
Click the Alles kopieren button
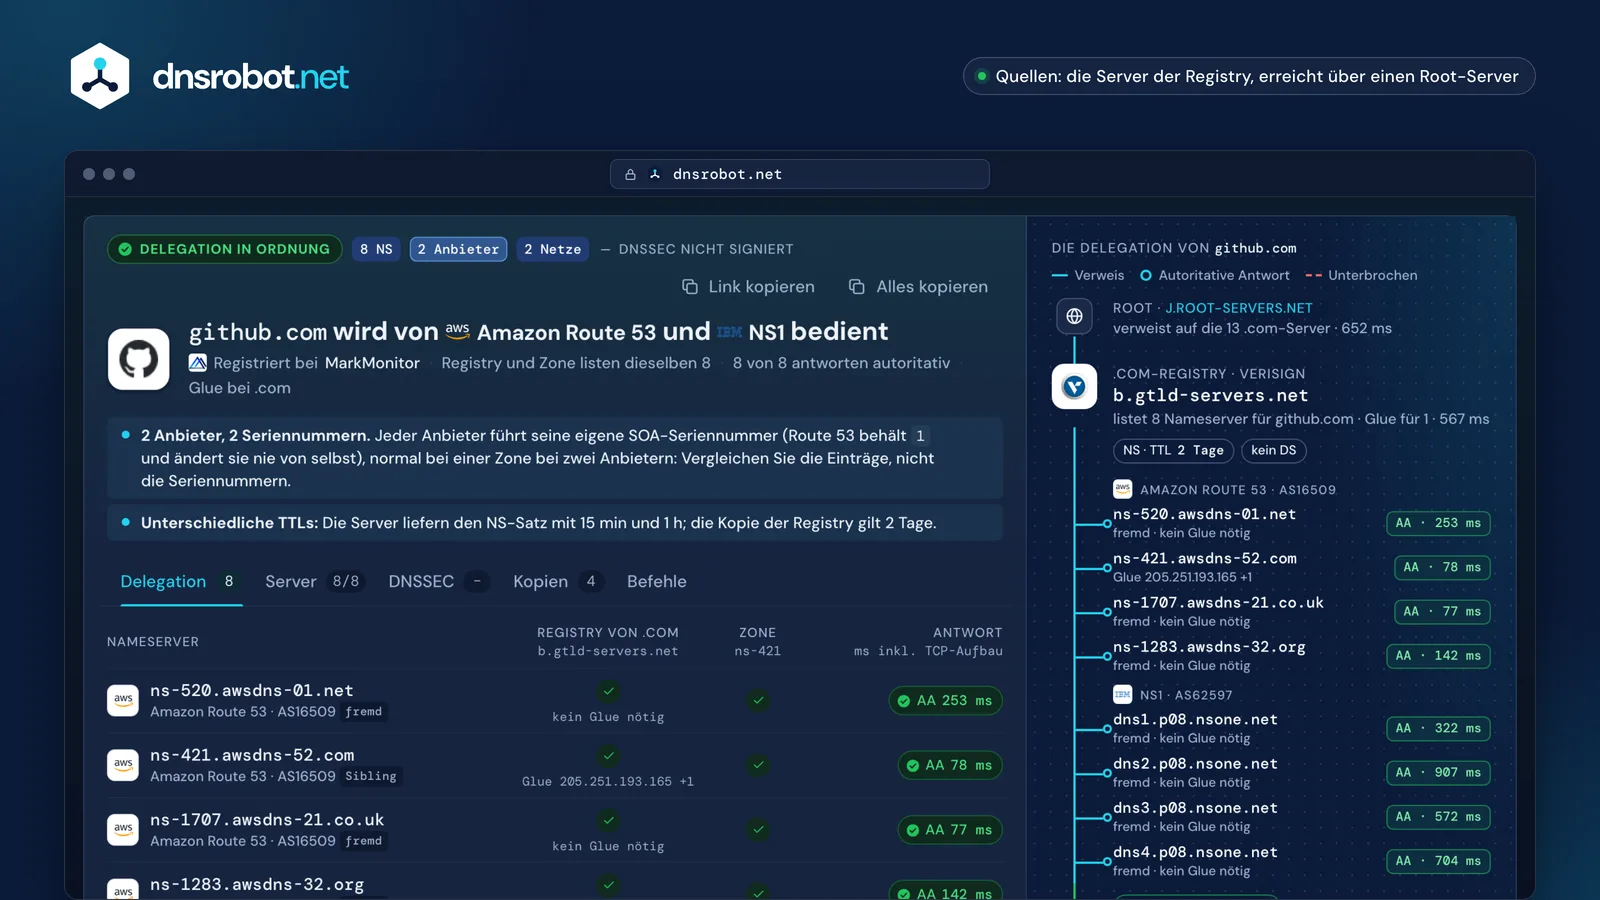[x=918, y=287]
